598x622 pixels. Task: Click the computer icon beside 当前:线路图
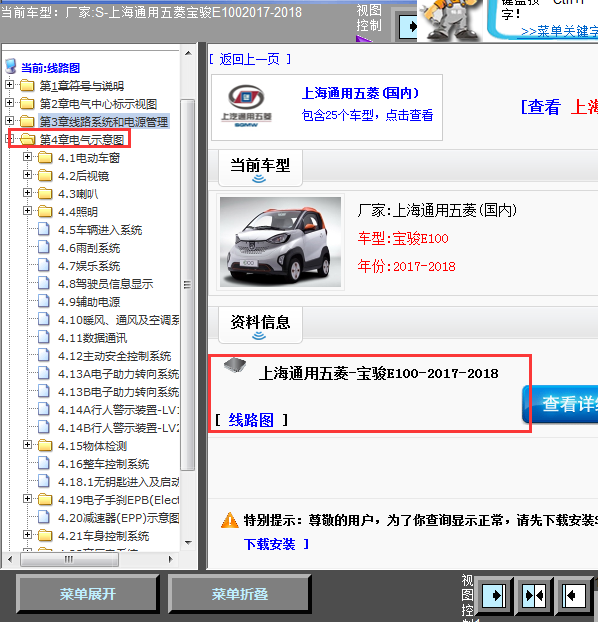11,67
